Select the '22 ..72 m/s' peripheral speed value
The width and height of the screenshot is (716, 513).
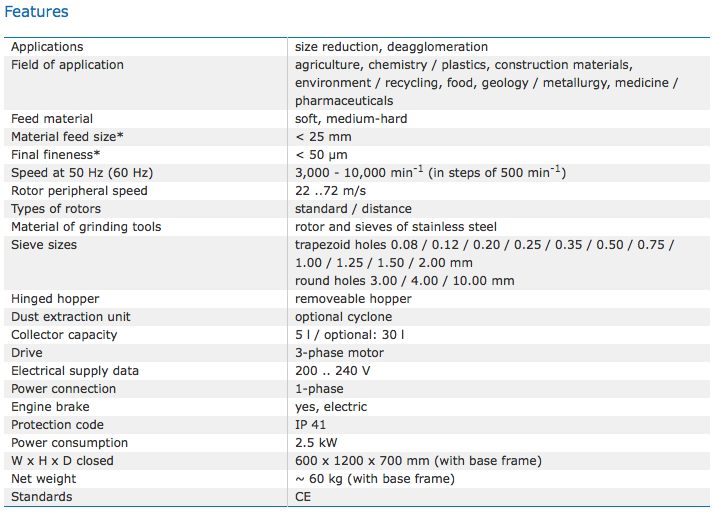click(x=328, y=191)
